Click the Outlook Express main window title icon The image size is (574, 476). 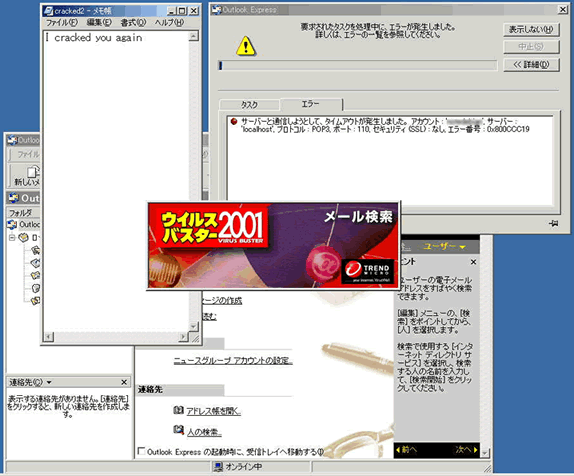pos(12,140)
